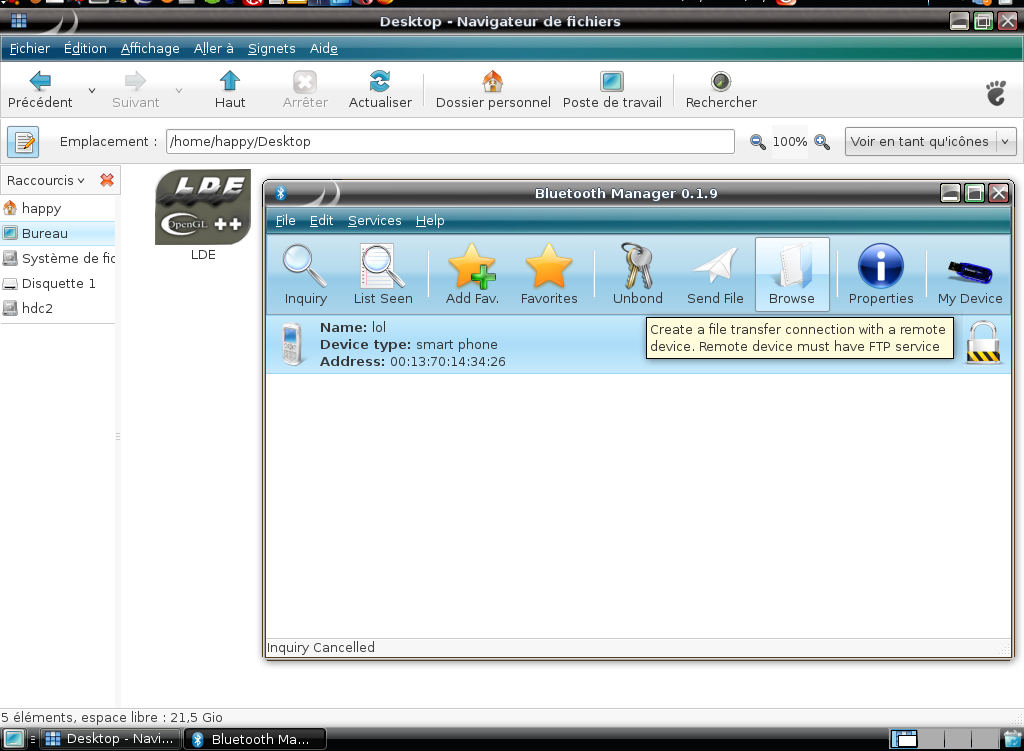Viewport: 1024px width, 751px height.
Task: Select hdc2 drive shortcut
Action: (57, 308)
